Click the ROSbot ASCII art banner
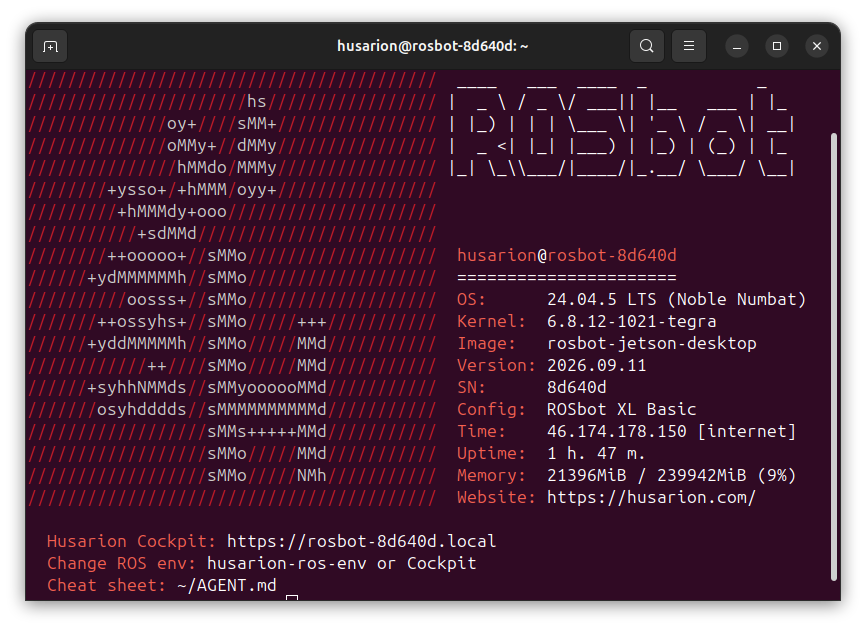Image resolution: width=866 pixels, height=629 pixels. 621,130
